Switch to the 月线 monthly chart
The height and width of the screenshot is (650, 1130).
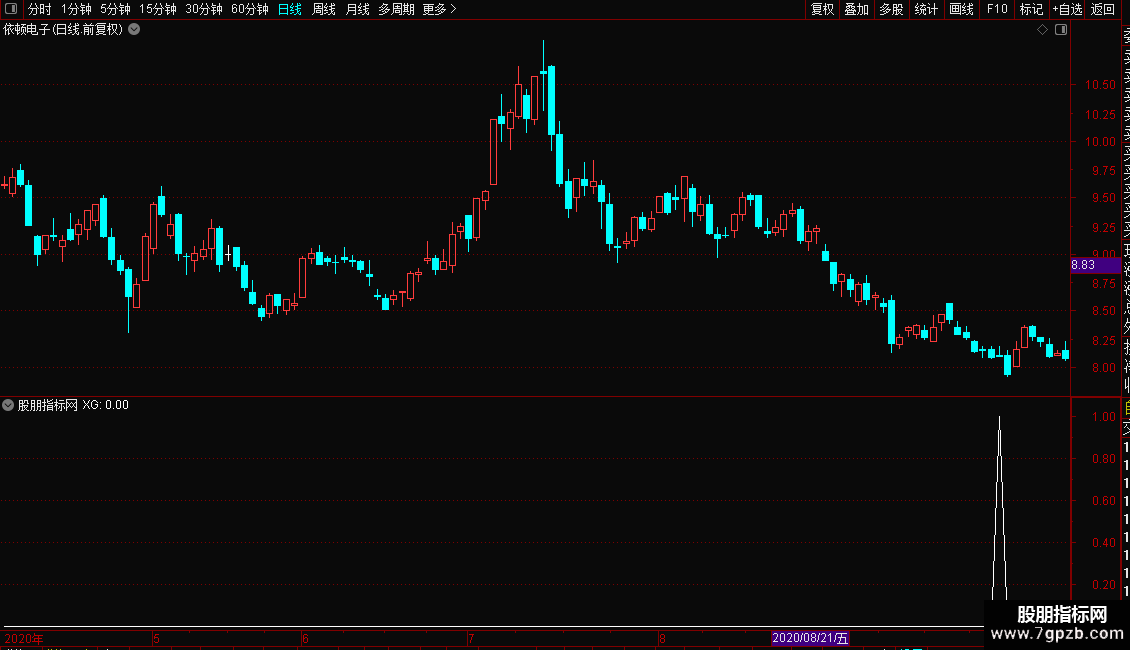(357, 9)
